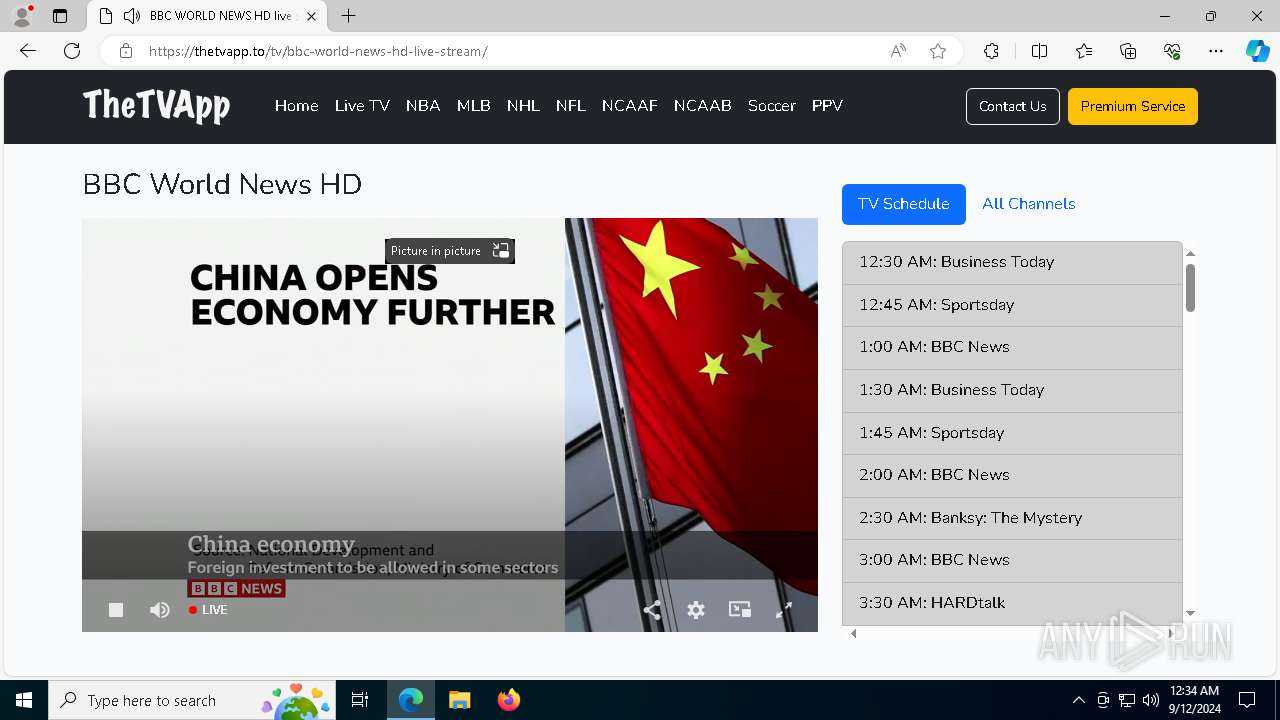Click schedule scroll down arrow
Viewport: 1280px width, 720px height.
click(1190, 613)
